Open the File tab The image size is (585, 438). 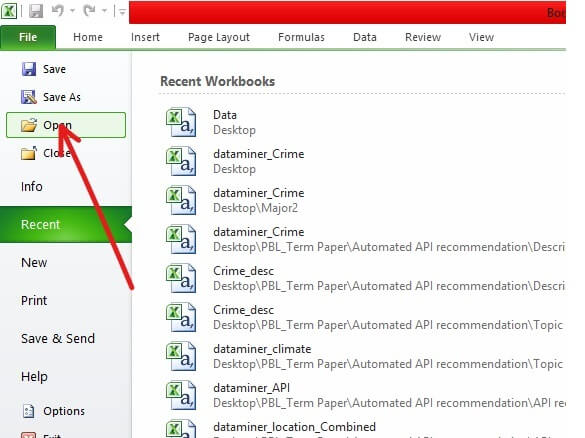[x=28, y=37]
